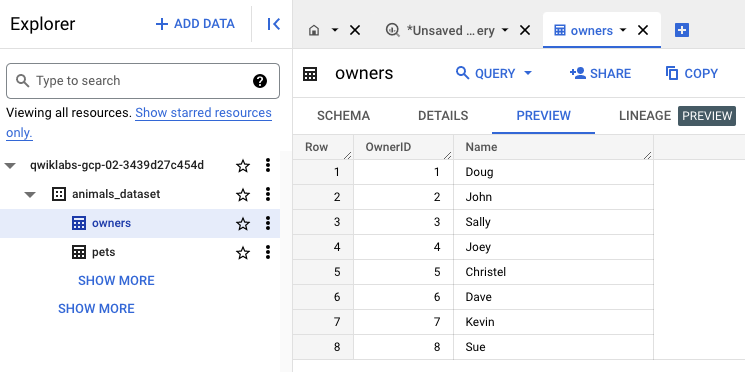Star the qwiklabs-gcp-02-3439d27c454d project
Image resolution: width=745 pixels, height=372 pixels.
click(x=243, y=166)
